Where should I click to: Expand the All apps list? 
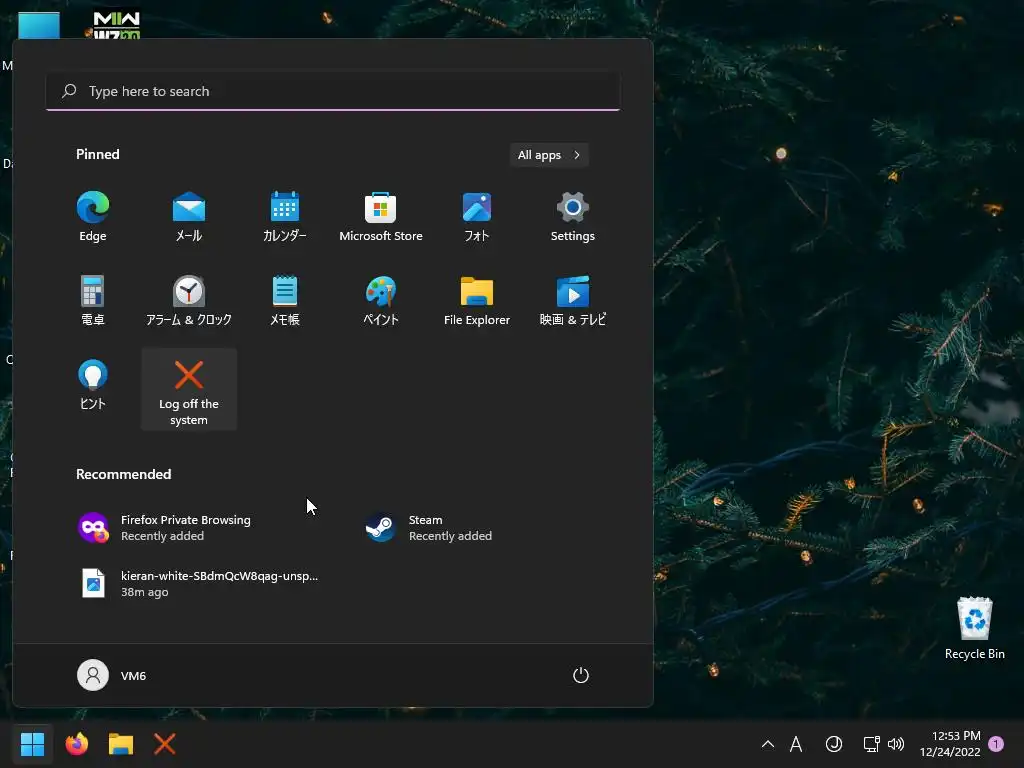[x=549, y=155]
